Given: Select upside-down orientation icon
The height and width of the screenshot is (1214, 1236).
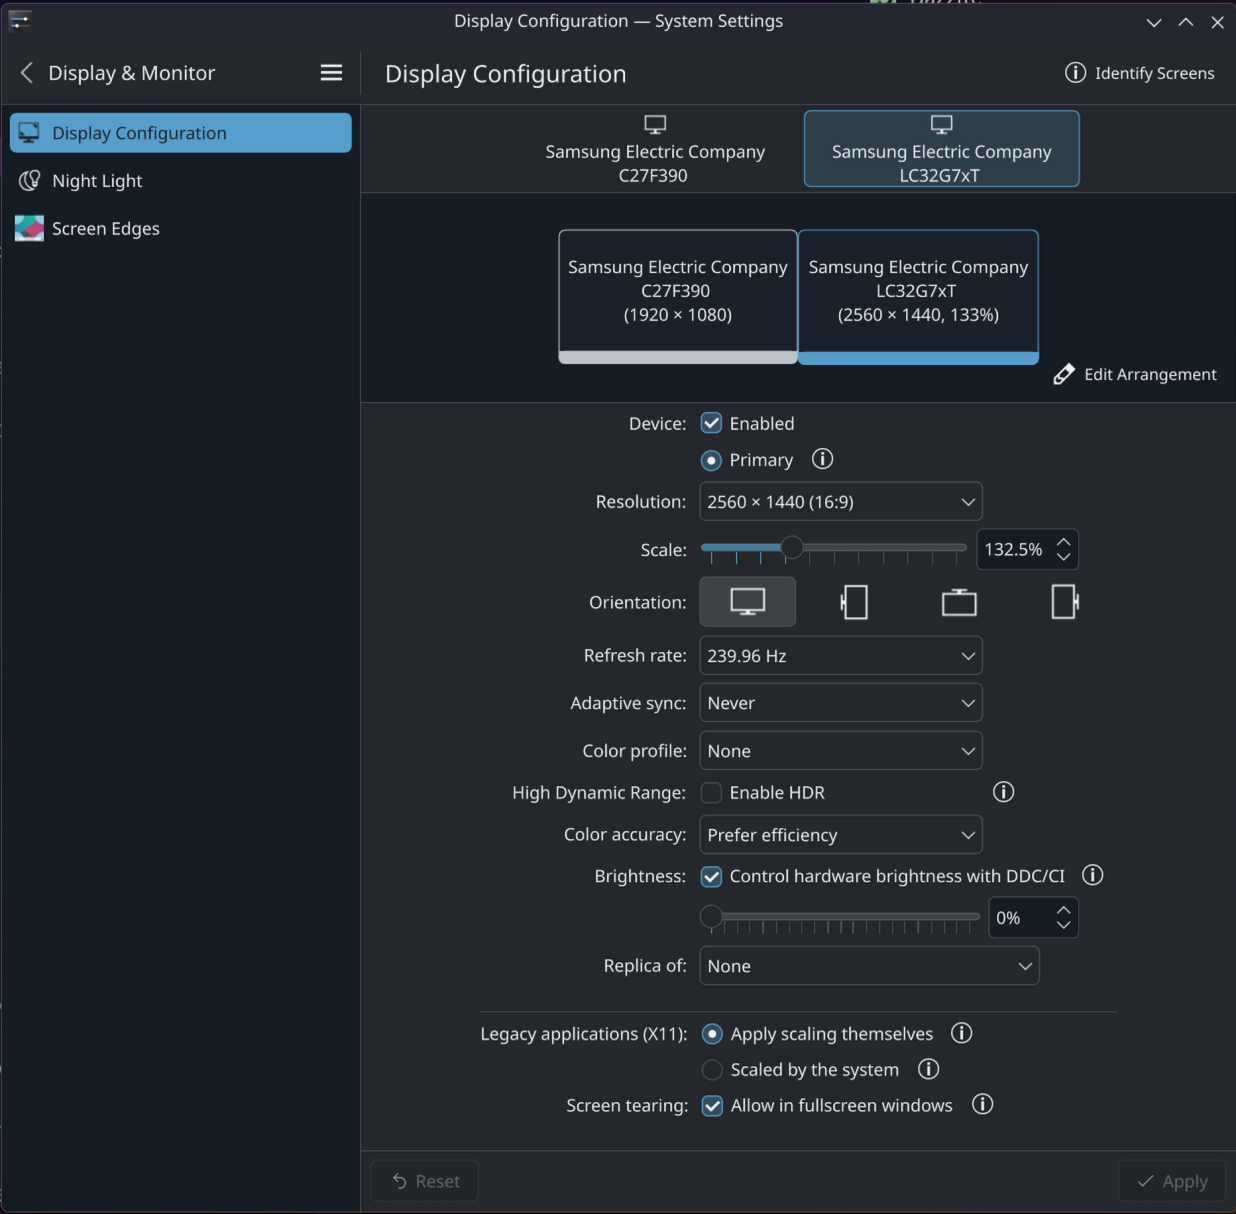Looking at the screenshot, I should tap(959, 602).
